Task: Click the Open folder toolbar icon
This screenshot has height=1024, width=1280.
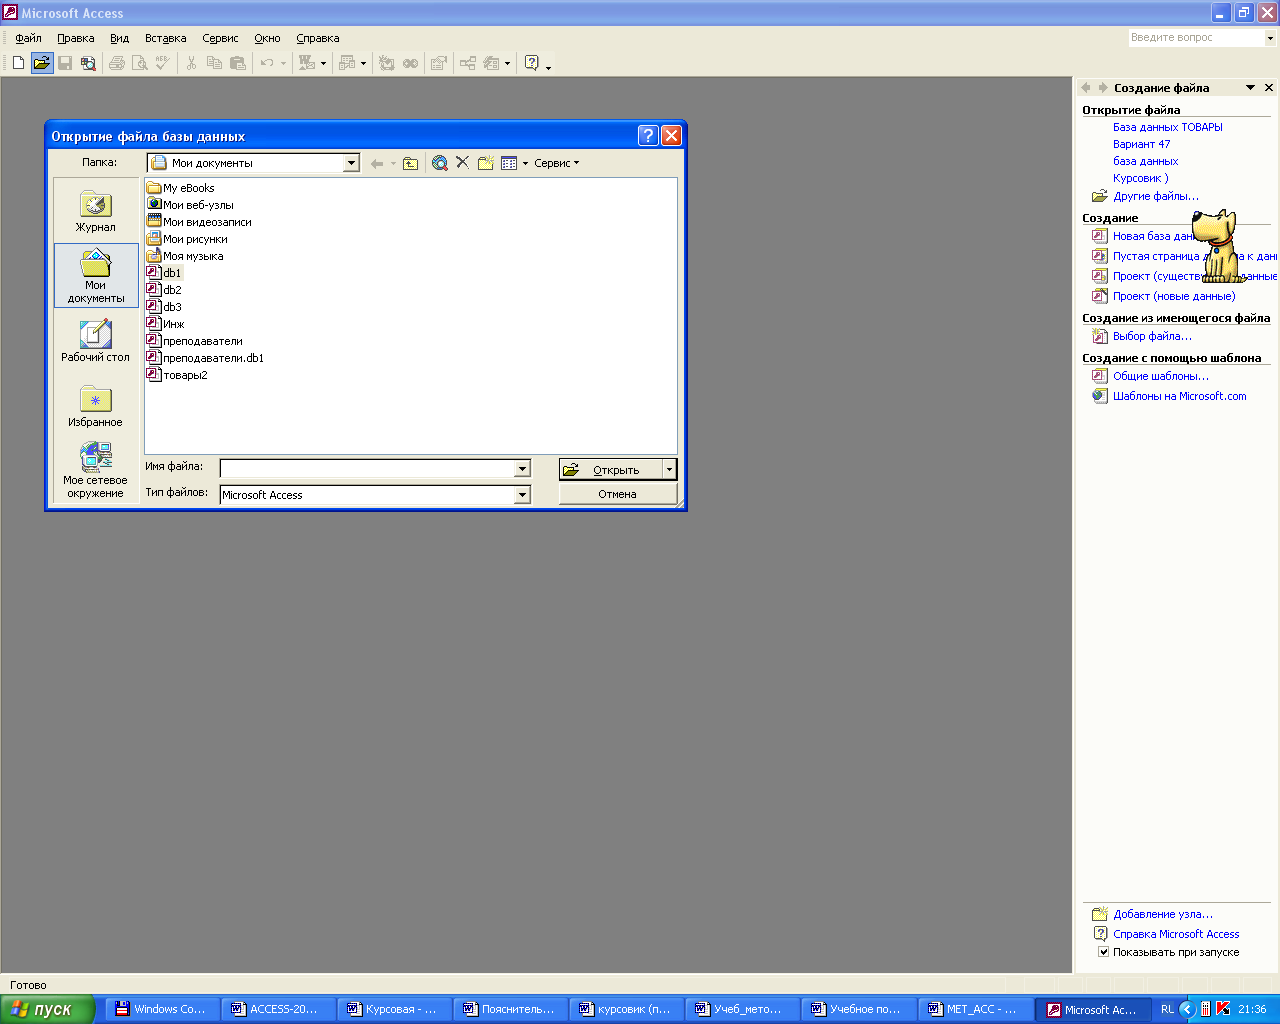Action: 41,63
